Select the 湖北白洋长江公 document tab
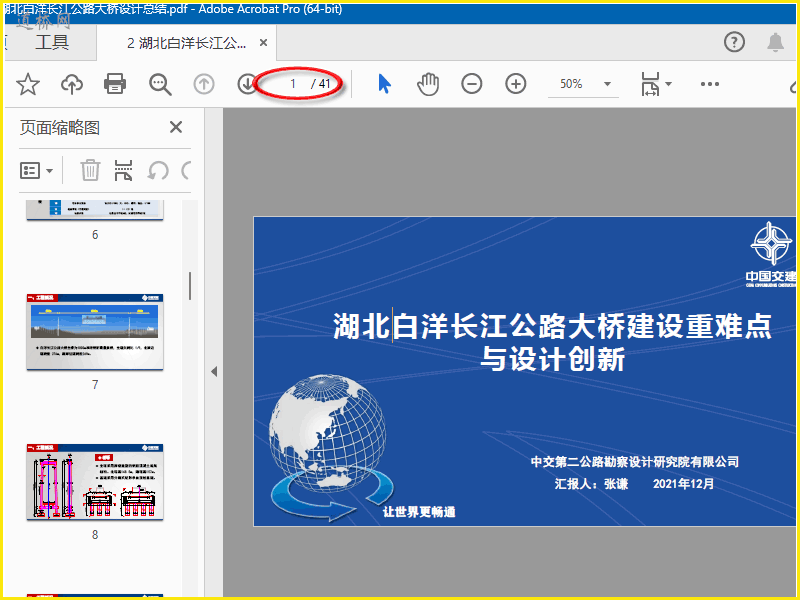800x600 pixels. (x=186, y=43)
